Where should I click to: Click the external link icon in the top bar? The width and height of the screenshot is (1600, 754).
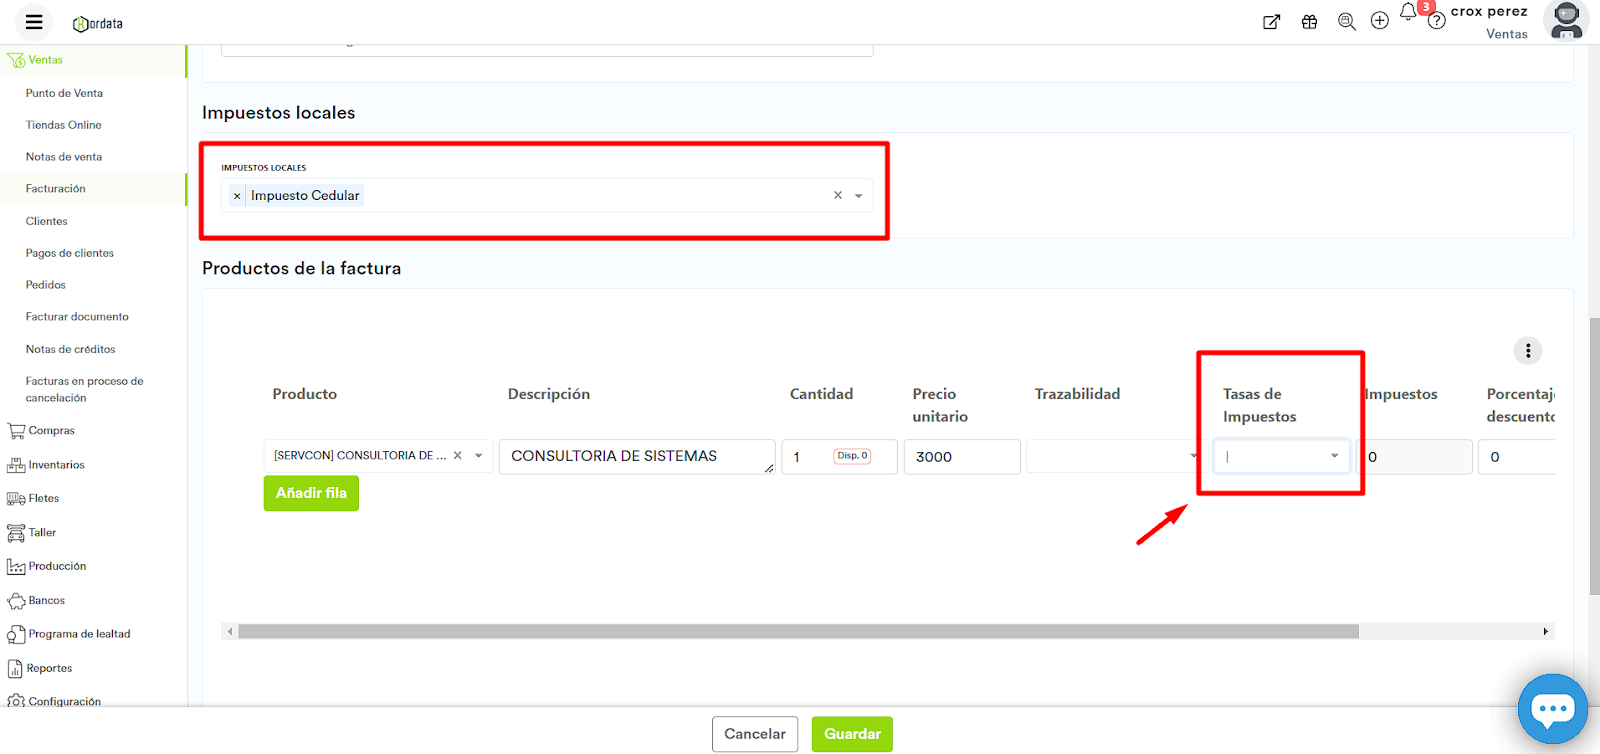(1271, 22)
